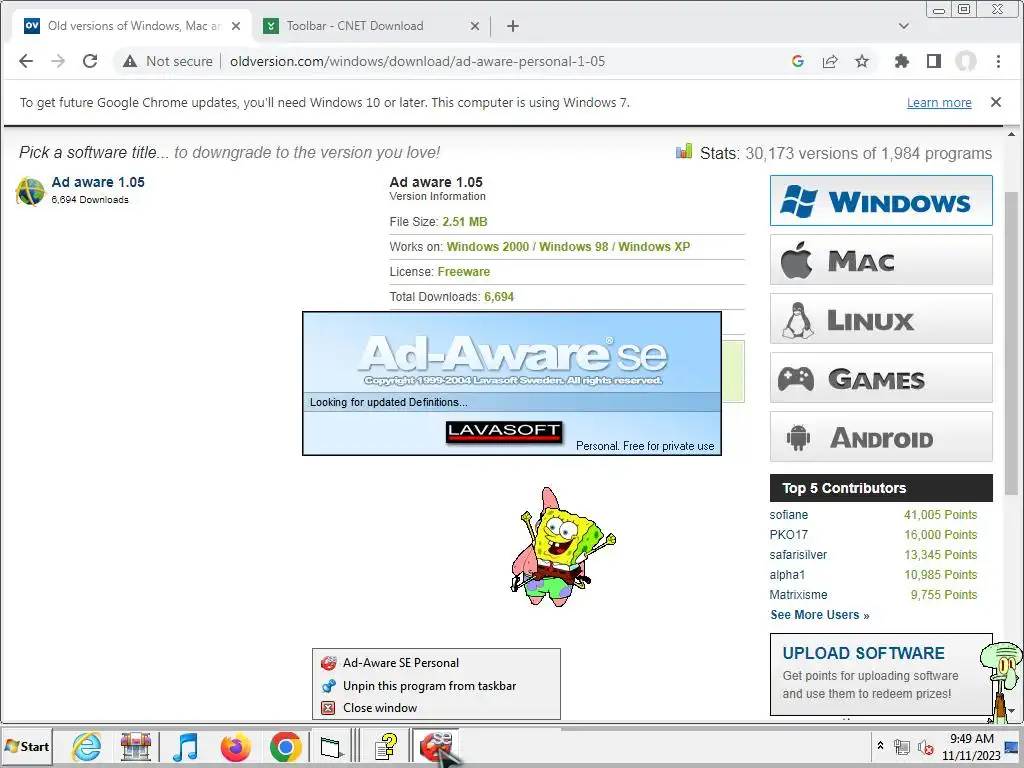Screen dimensions: 1024x768
Task: Open contributor safarisilver's profile
Action: [x=798, y=554]
